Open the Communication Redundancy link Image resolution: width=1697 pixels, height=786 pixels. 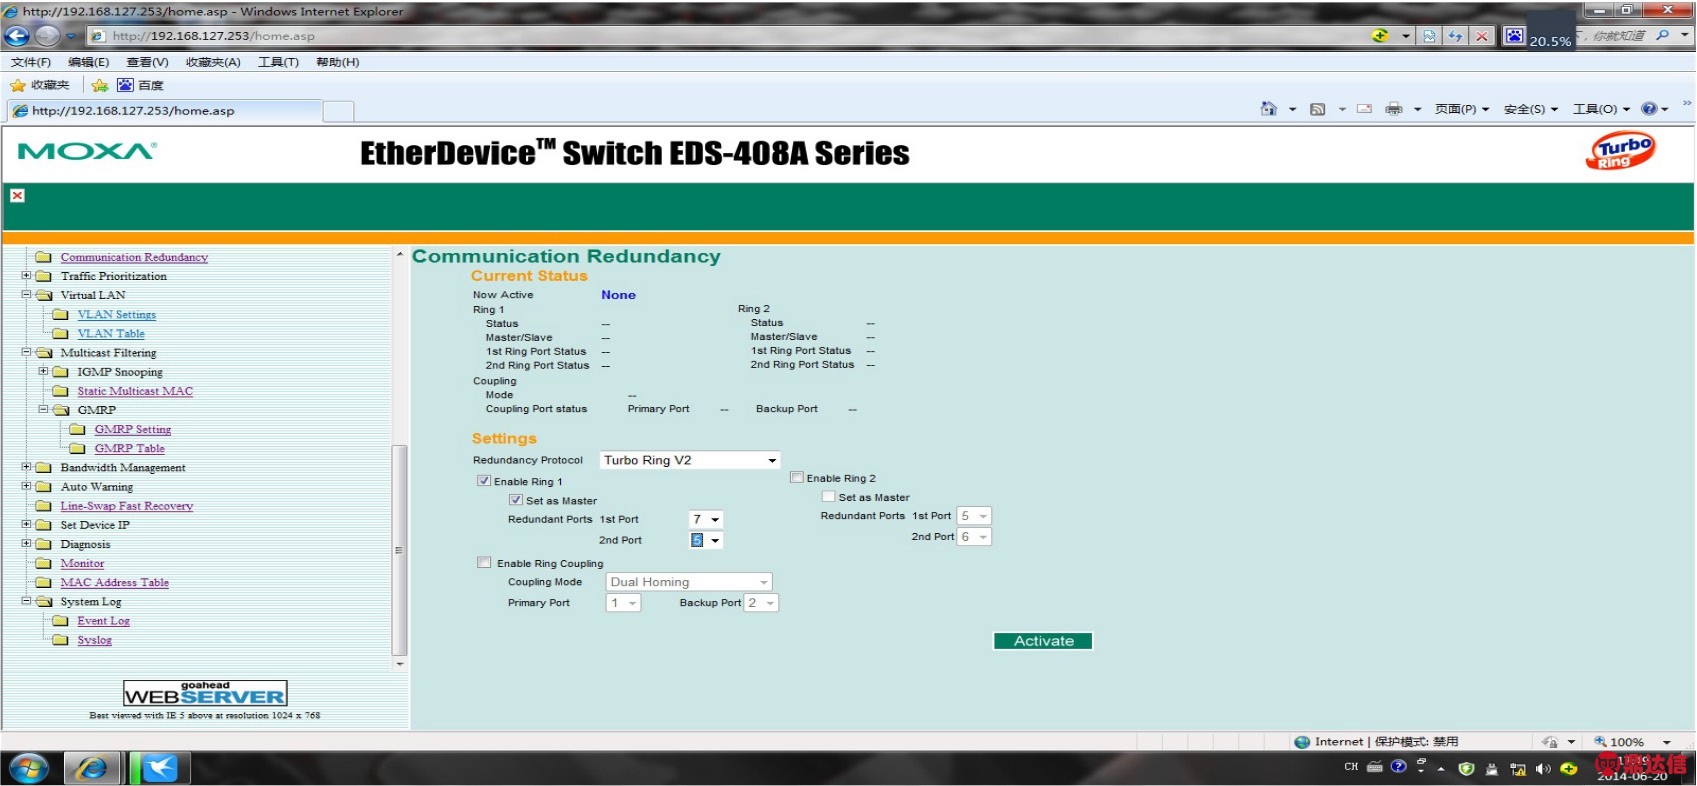134,258
